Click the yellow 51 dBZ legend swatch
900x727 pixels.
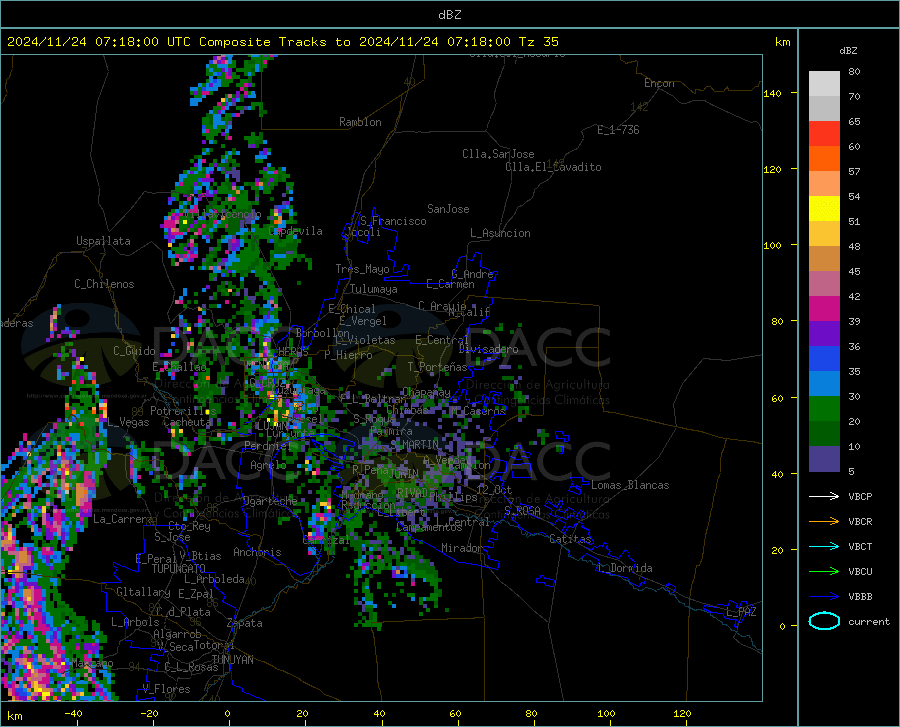pos(824,209)
